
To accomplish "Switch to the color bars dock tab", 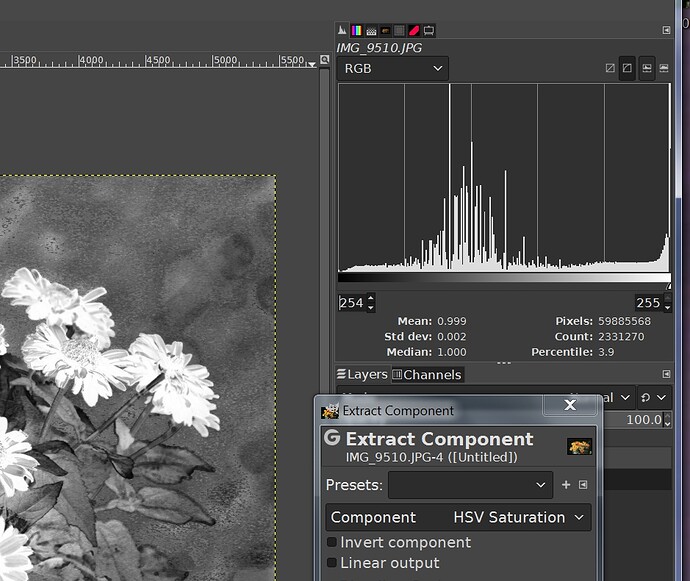I will click(357, 31).
